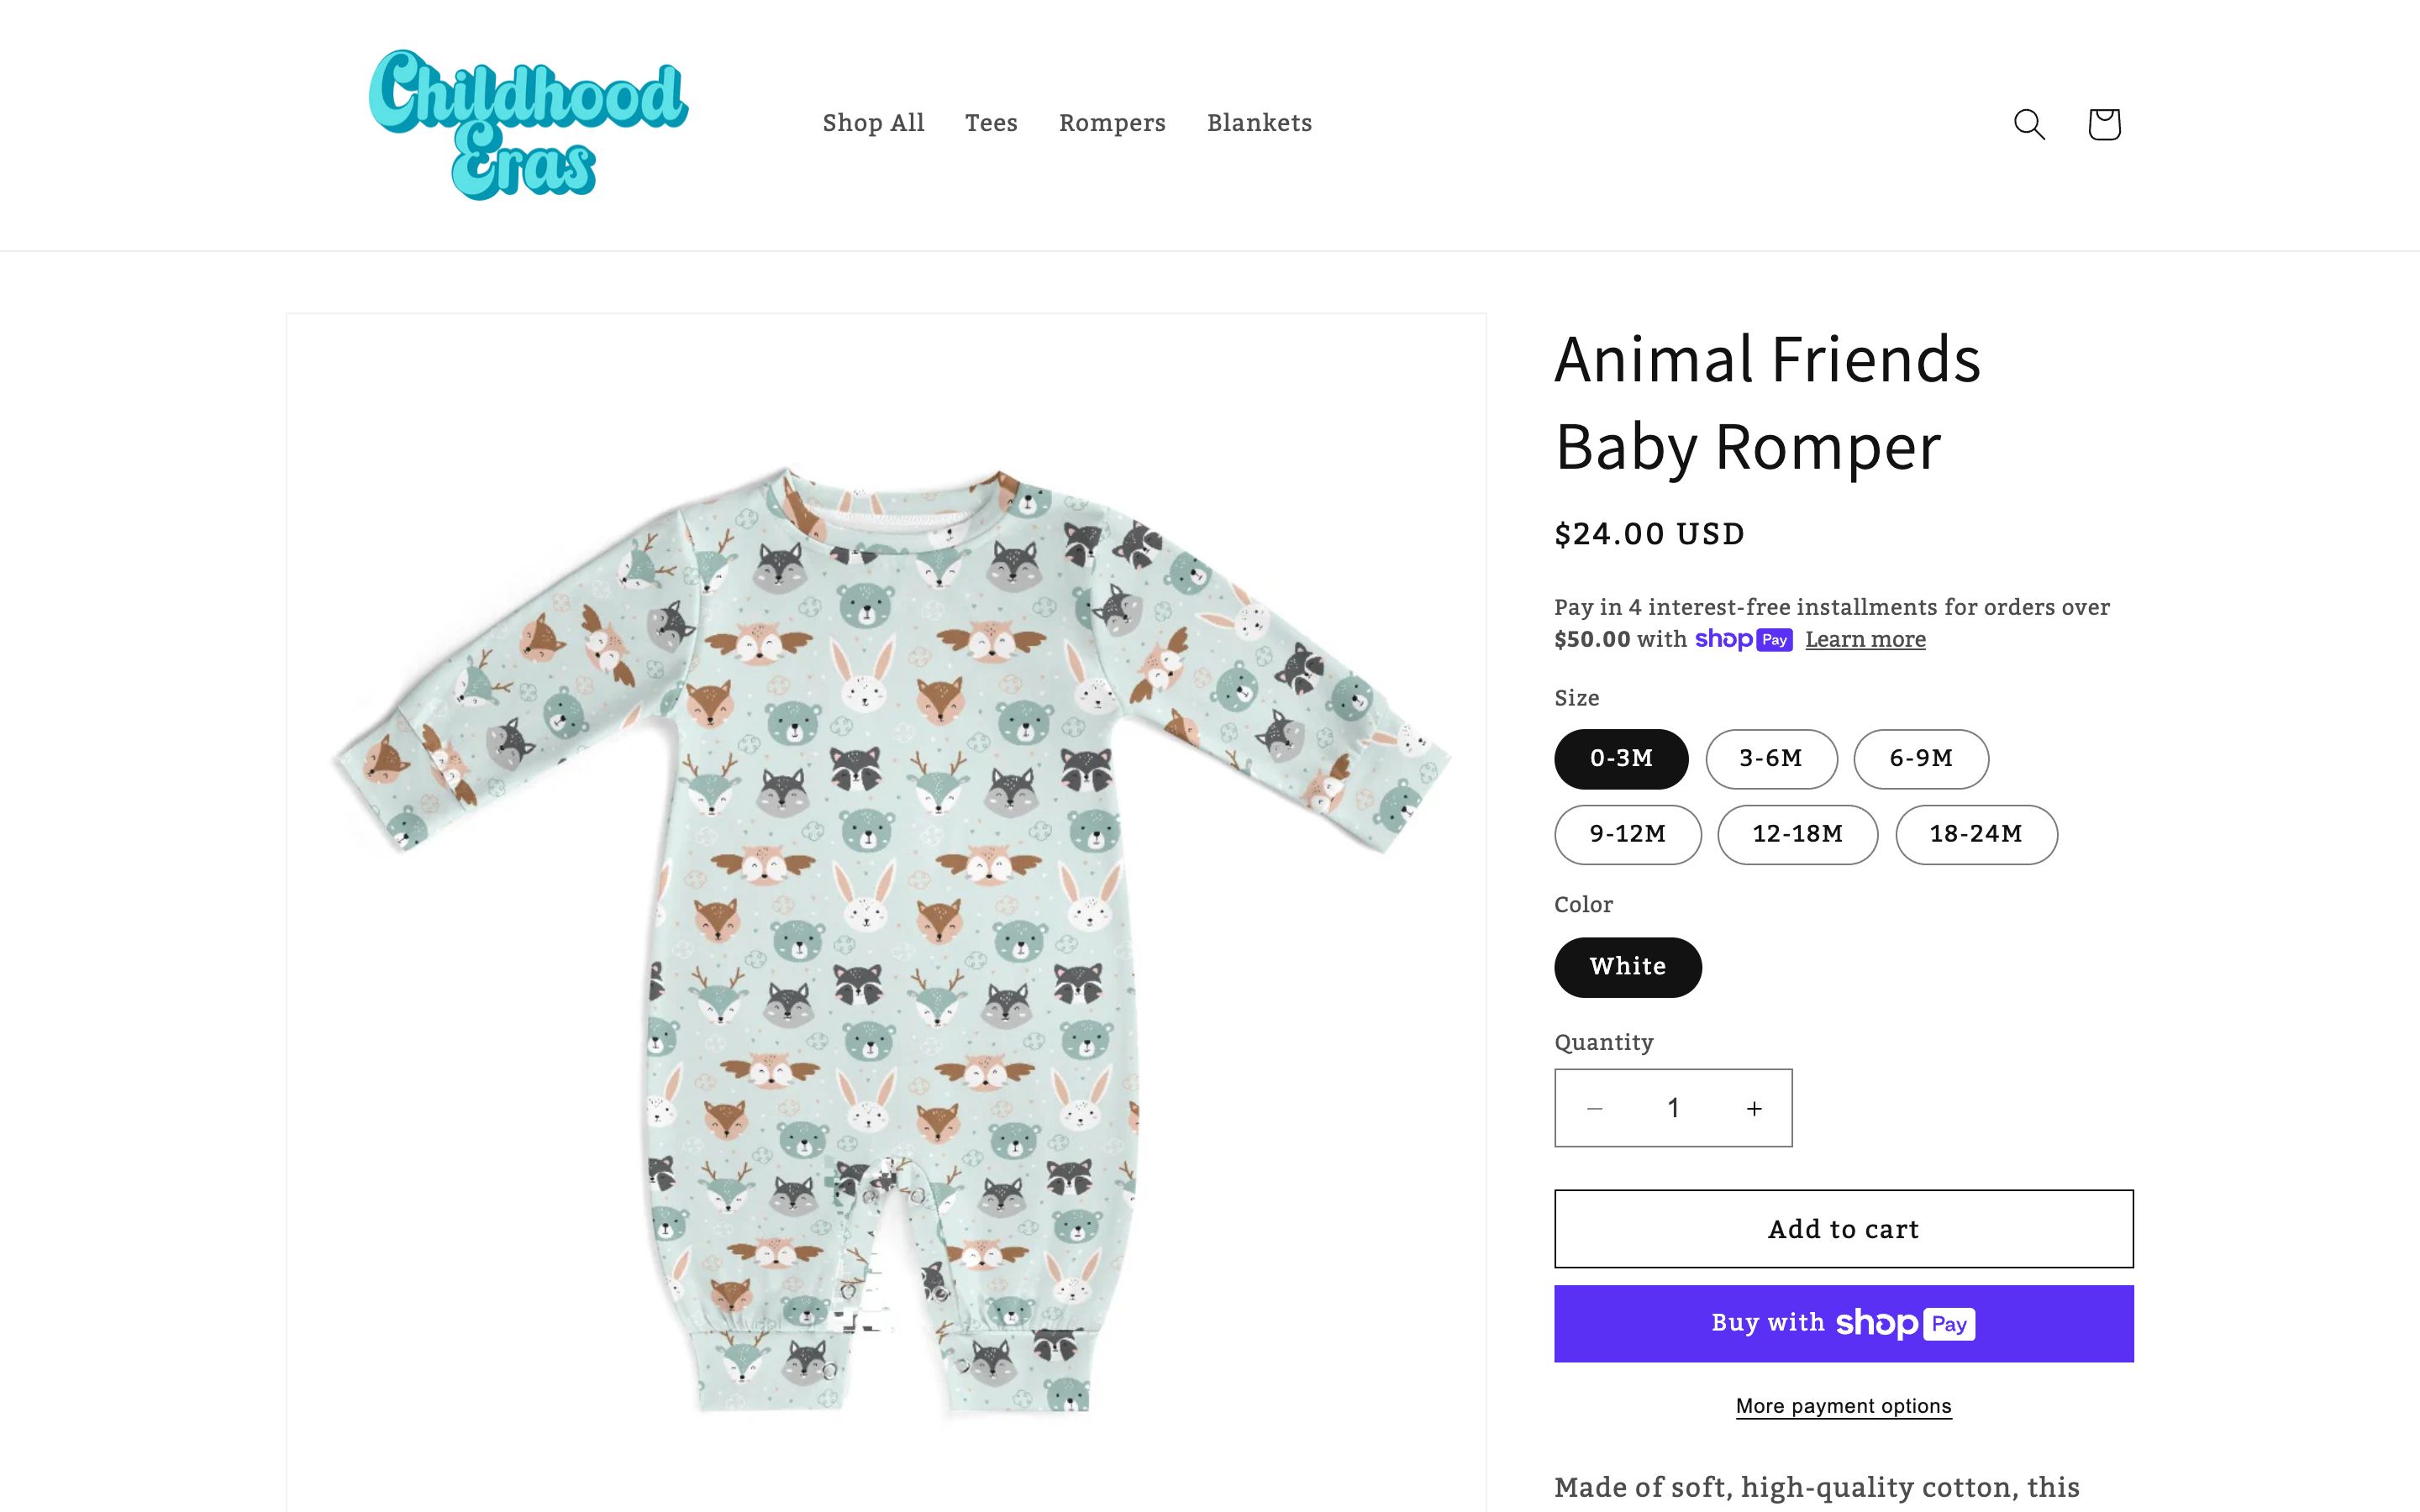Click the Add to cart button

pyautogui.click(x=1843, y=1229)
